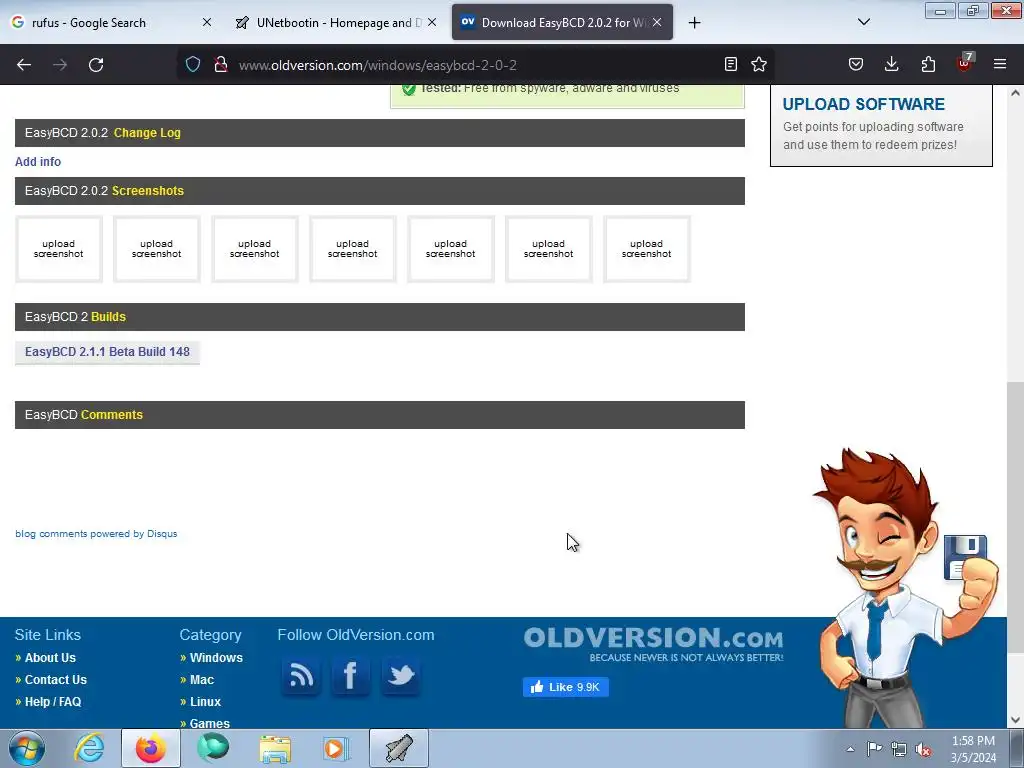Click the Facebook Like 9.9K button
This screenshot has width=1024, height=768.
[566, 687]
